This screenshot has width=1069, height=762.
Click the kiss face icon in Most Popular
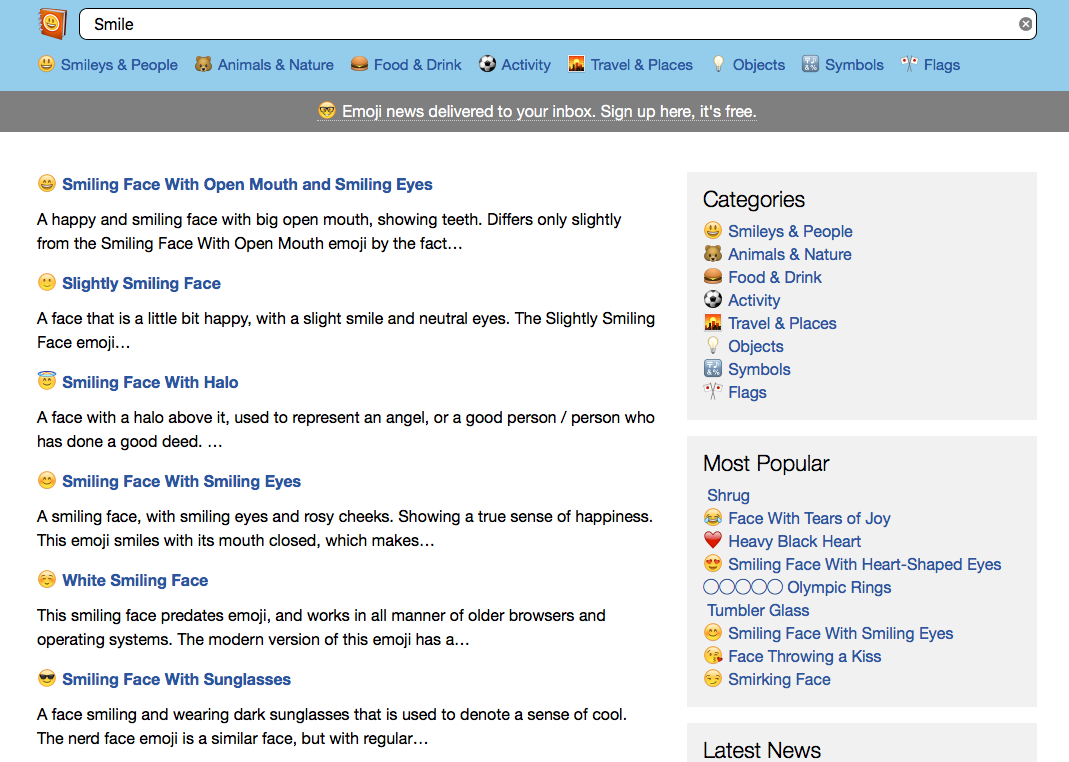712,656
